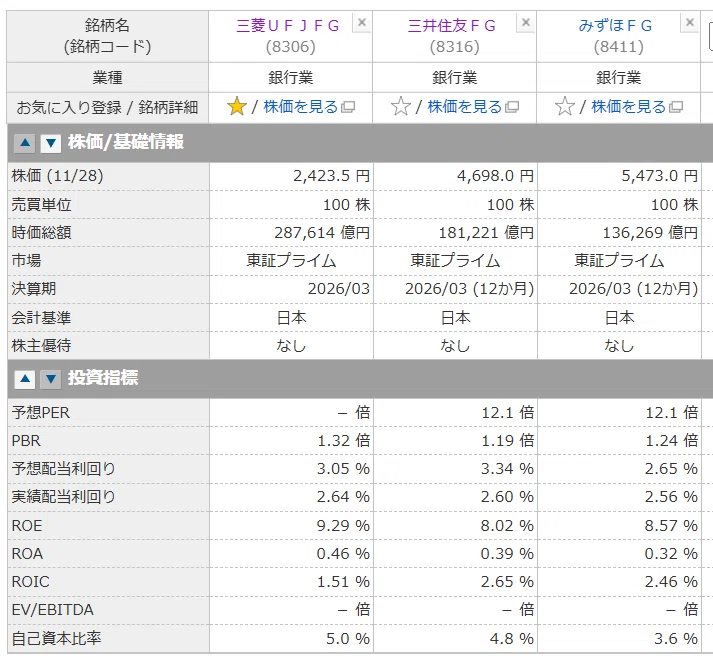Click the 銘柄名 (銘柄コード) header cell
The width and height of the screenshot is (713, 660).
tap(107, 36)
